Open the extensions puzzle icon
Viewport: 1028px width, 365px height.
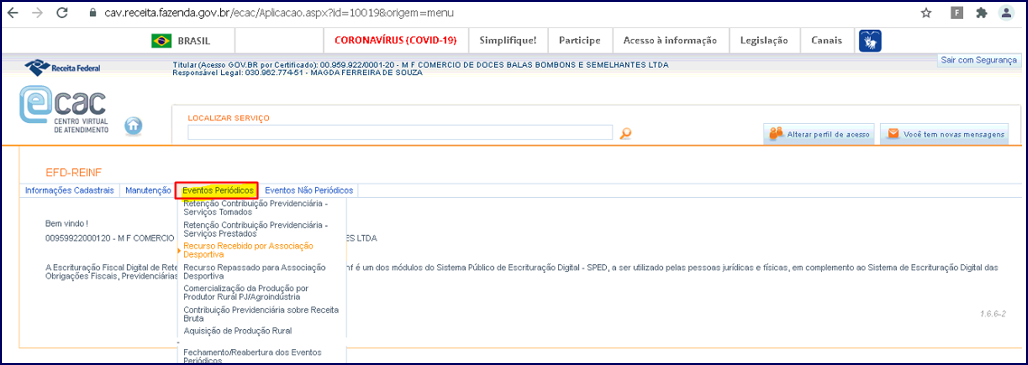tap(981, 12)
